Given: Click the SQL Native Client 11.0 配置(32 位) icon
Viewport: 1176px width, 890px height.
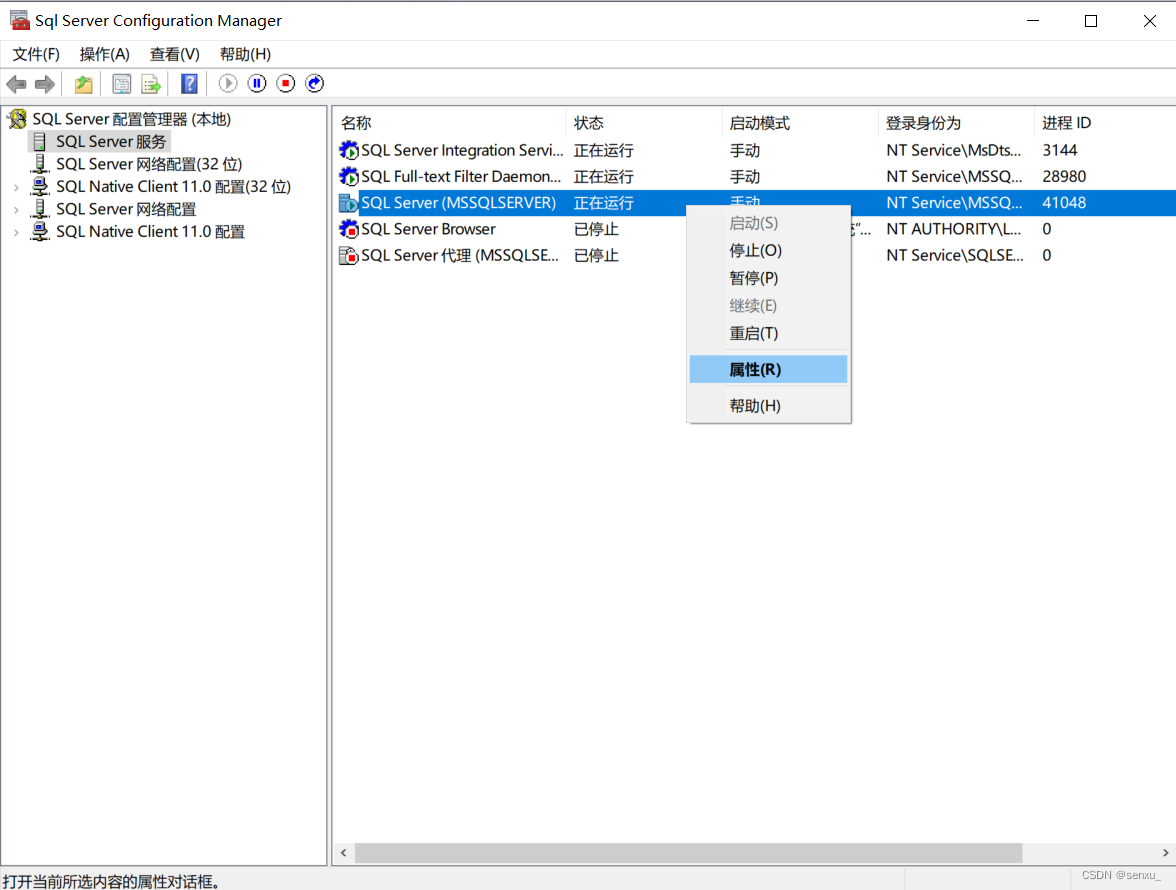Looking at the screenshot, I should (40, 187).
